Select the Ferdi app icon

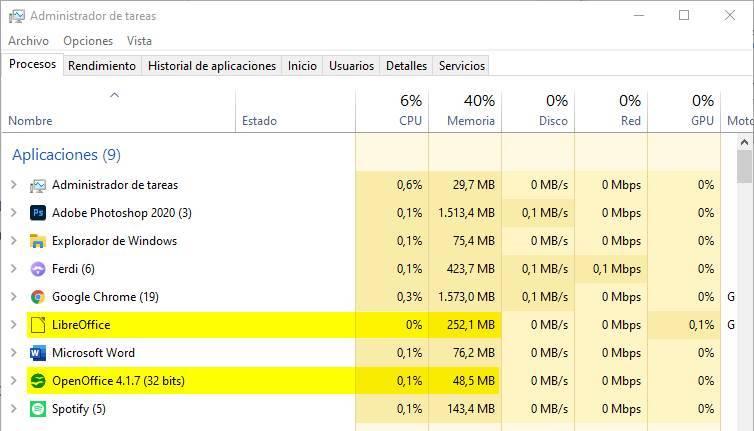pyautogui.click(x=38, y=269)
